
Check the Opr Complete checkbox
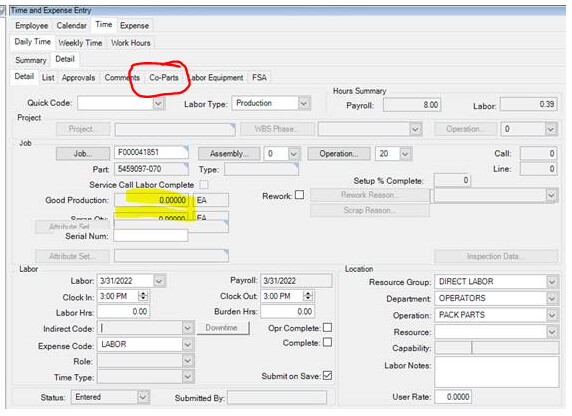[328, 327]
